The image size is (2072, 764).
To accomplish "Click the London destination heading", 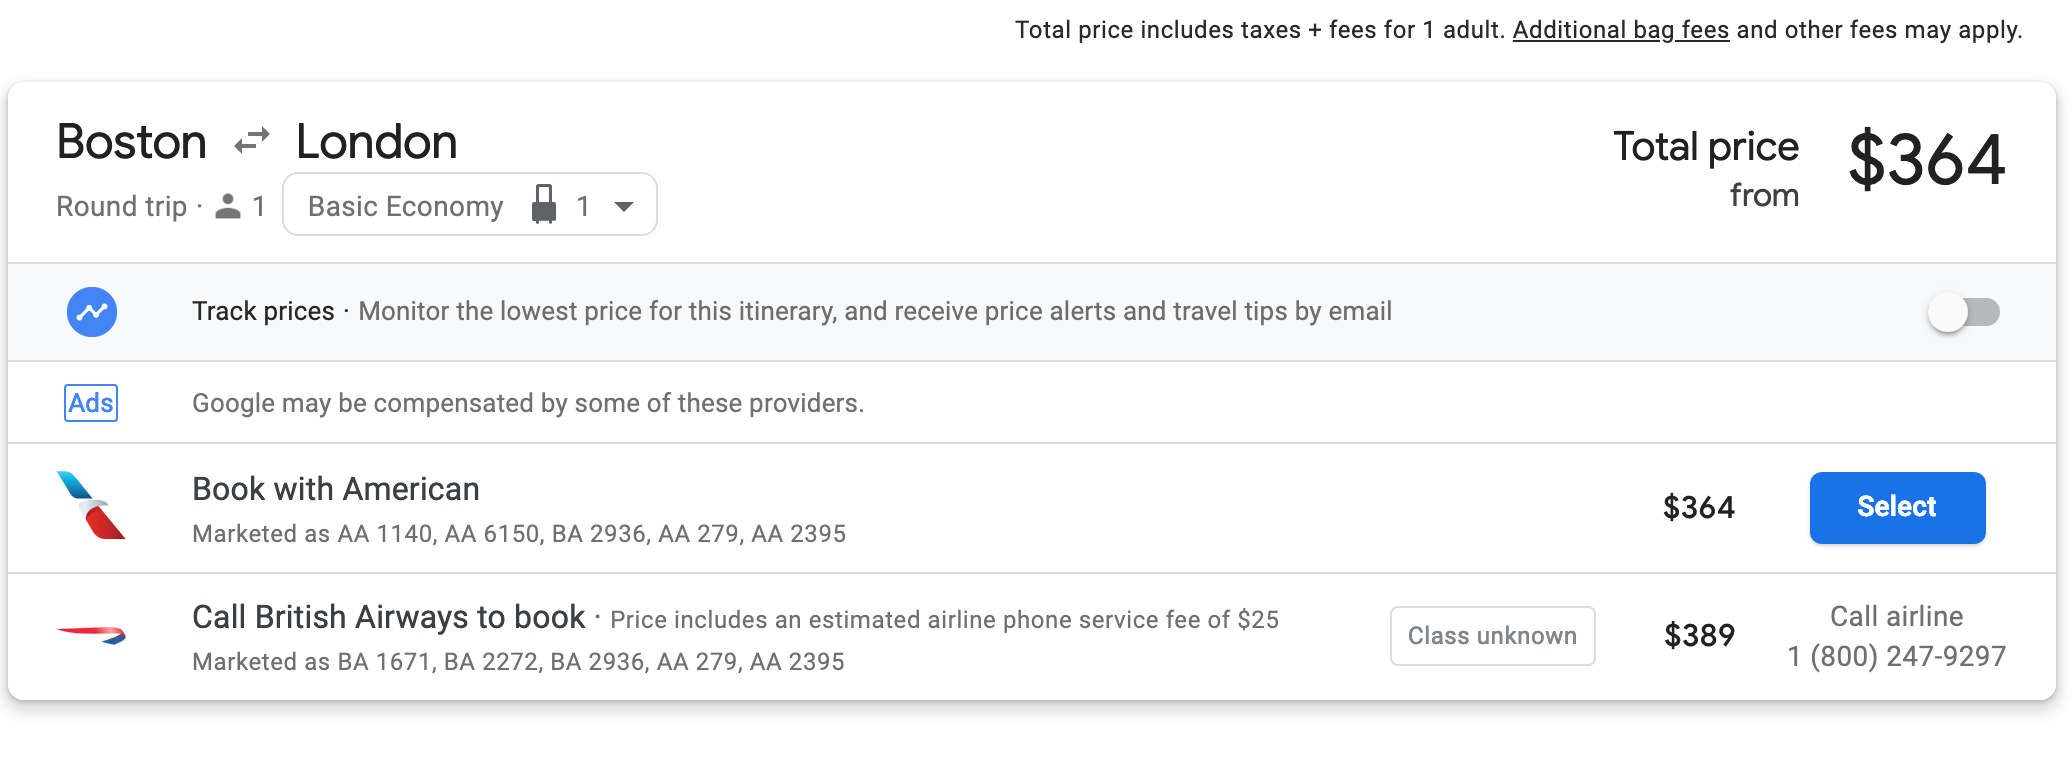I will pyautogui.click(x=377, y=142).
